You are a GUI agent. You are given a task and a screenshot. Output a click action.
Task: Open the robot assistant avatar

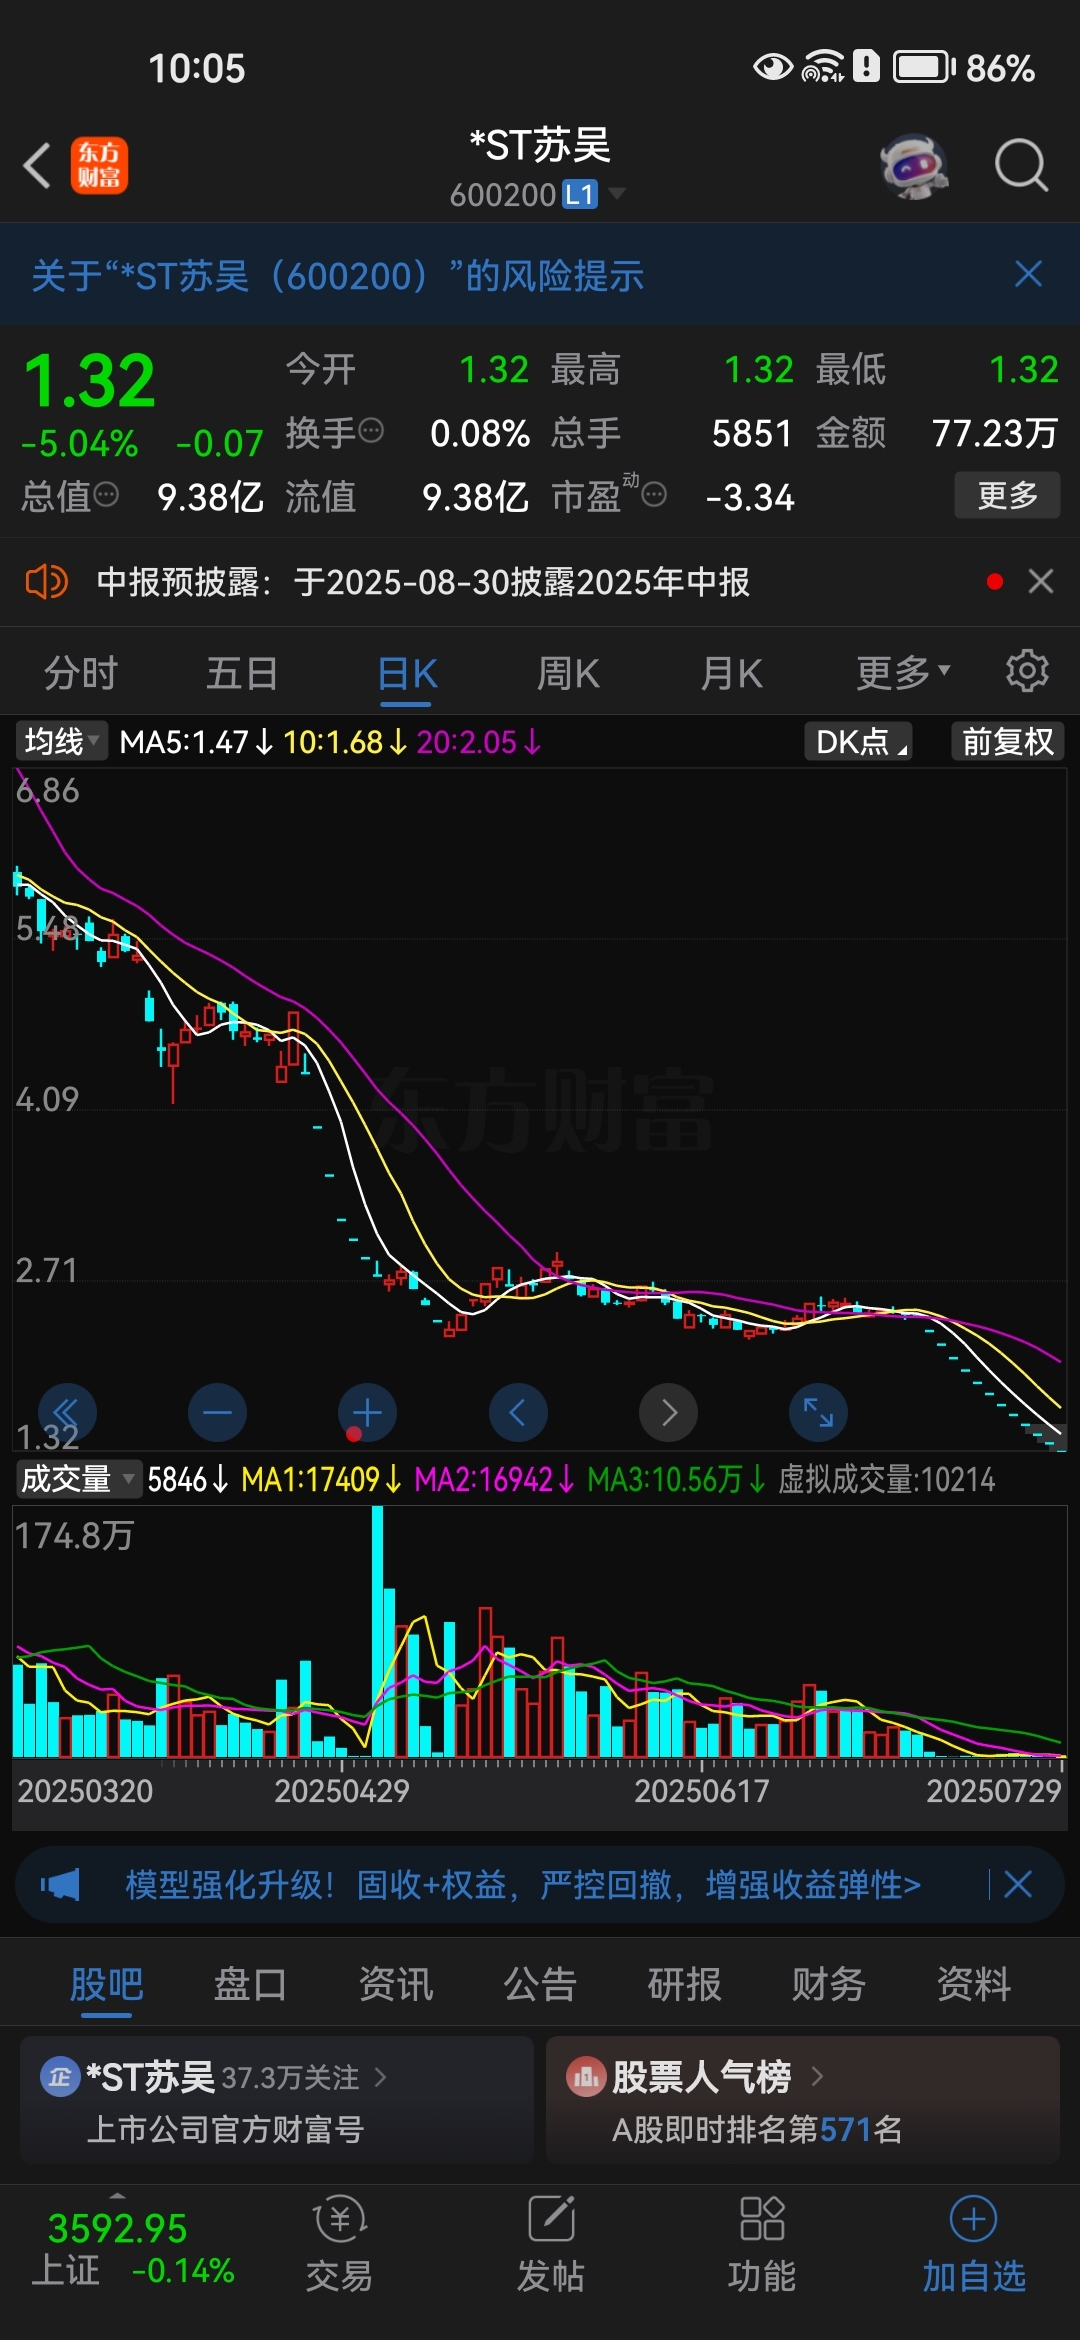914,165
